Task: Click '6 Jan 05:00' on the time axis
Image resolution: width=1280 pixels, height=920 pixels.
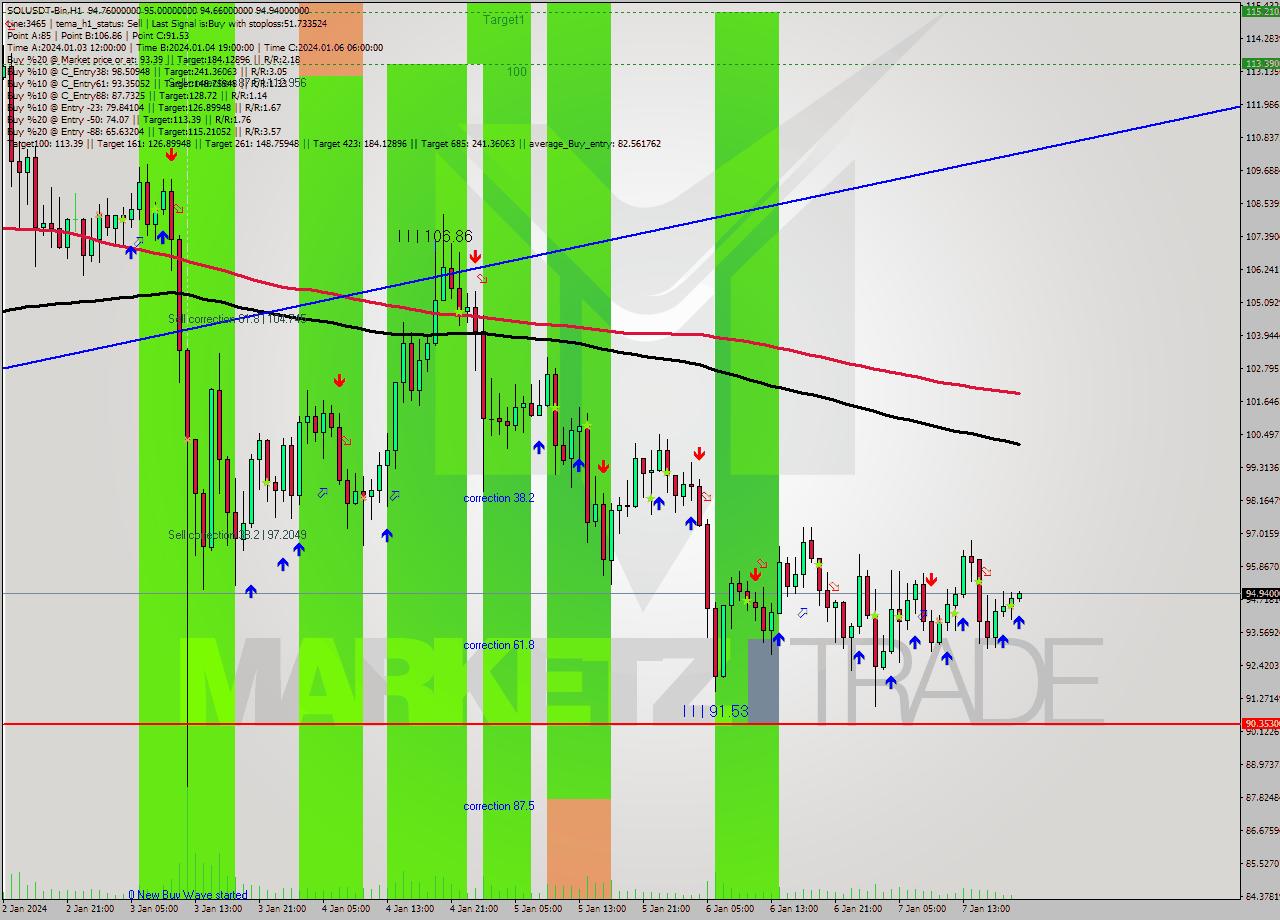Action: click(x=729, y=909)
